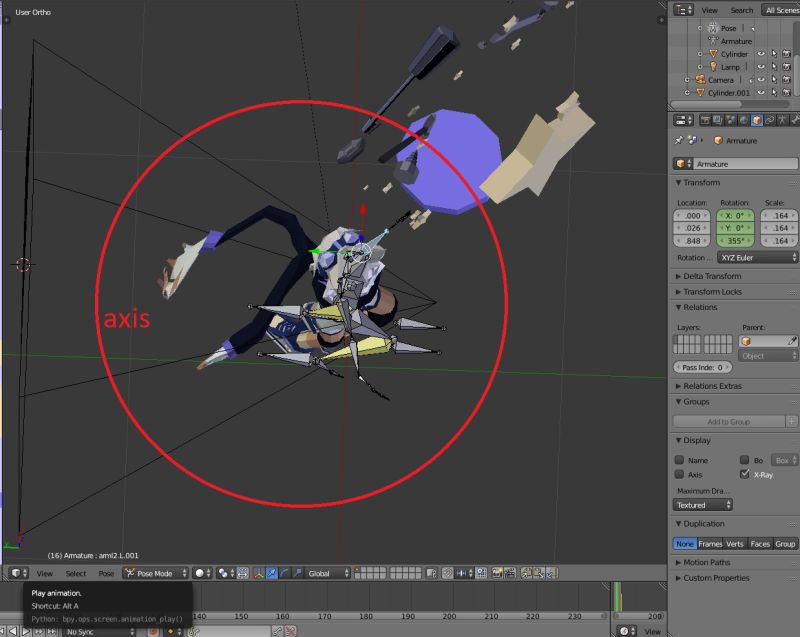Disable the X-Ray checkbox
The width and height of the screenshot is (800, 637).
point(744,474)
